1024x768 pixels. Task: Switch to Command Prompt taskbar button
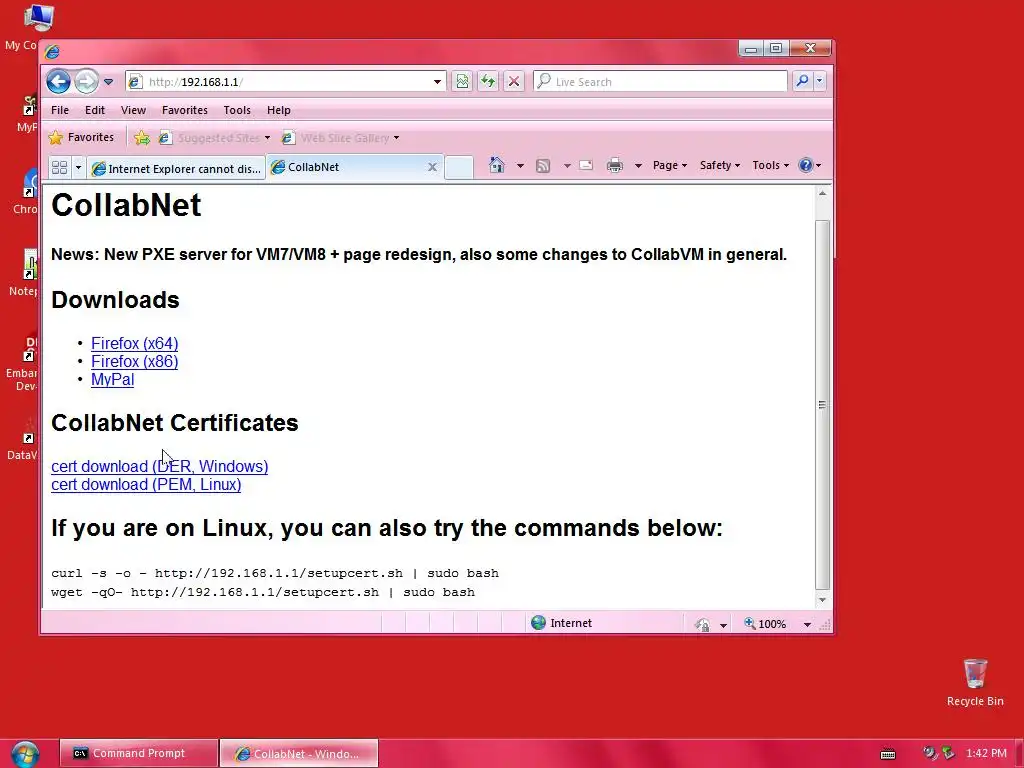138,753
